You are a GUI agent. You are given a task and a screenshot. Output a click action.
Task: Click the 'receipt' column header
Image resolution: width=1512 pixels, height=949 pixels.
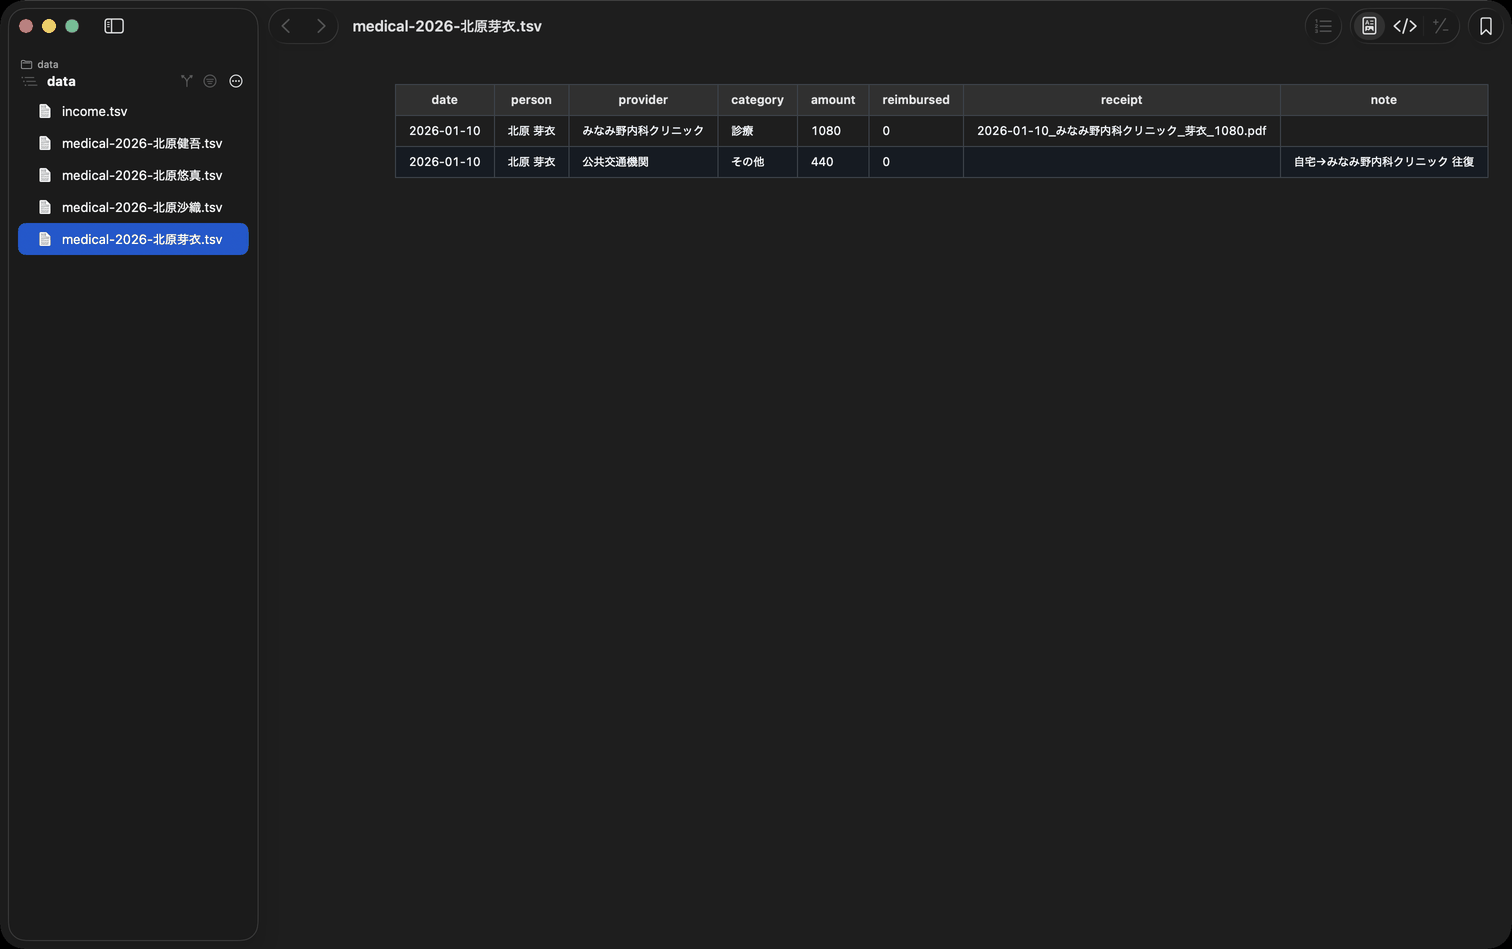1122,100
